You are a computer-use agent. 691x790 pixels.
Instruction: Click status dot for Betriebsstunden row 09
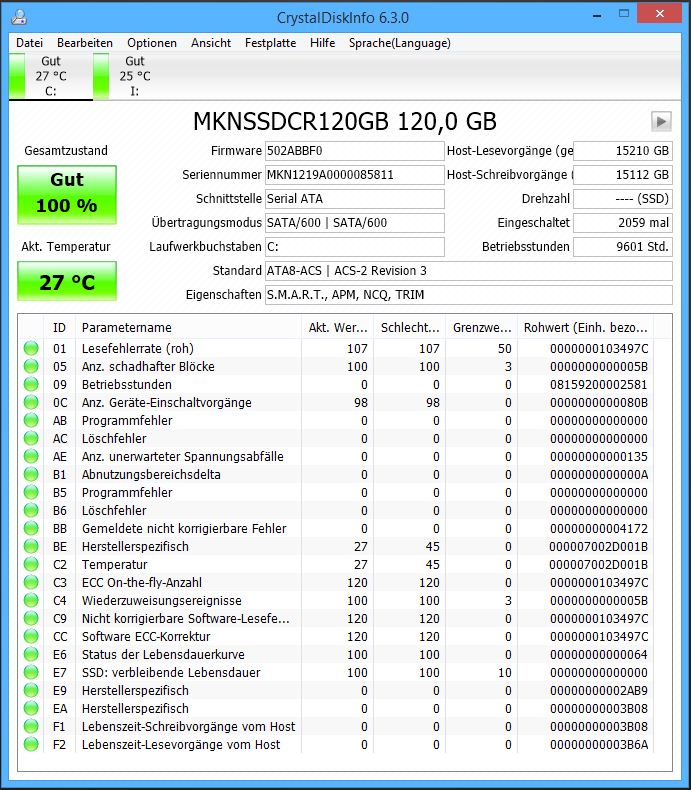tap(31, 384)
